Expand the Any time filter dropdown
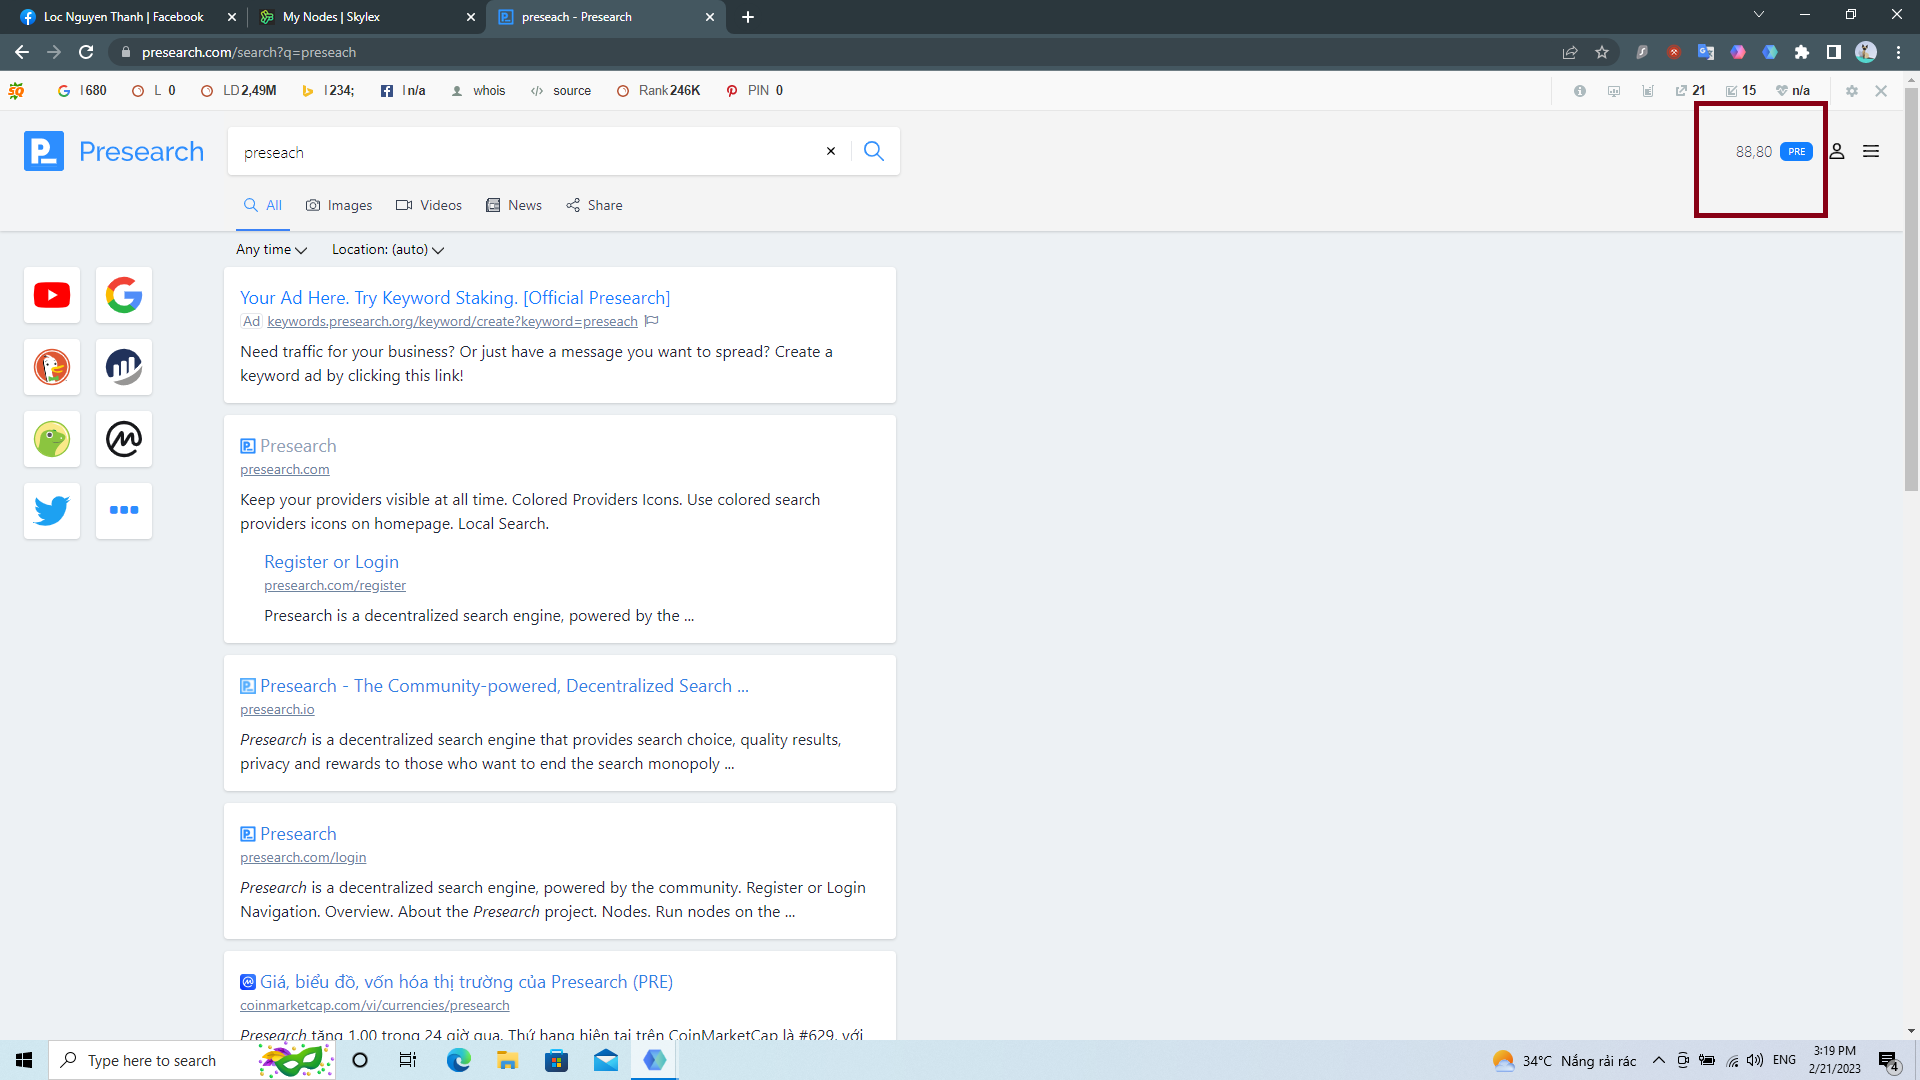 tap(271, 249)
